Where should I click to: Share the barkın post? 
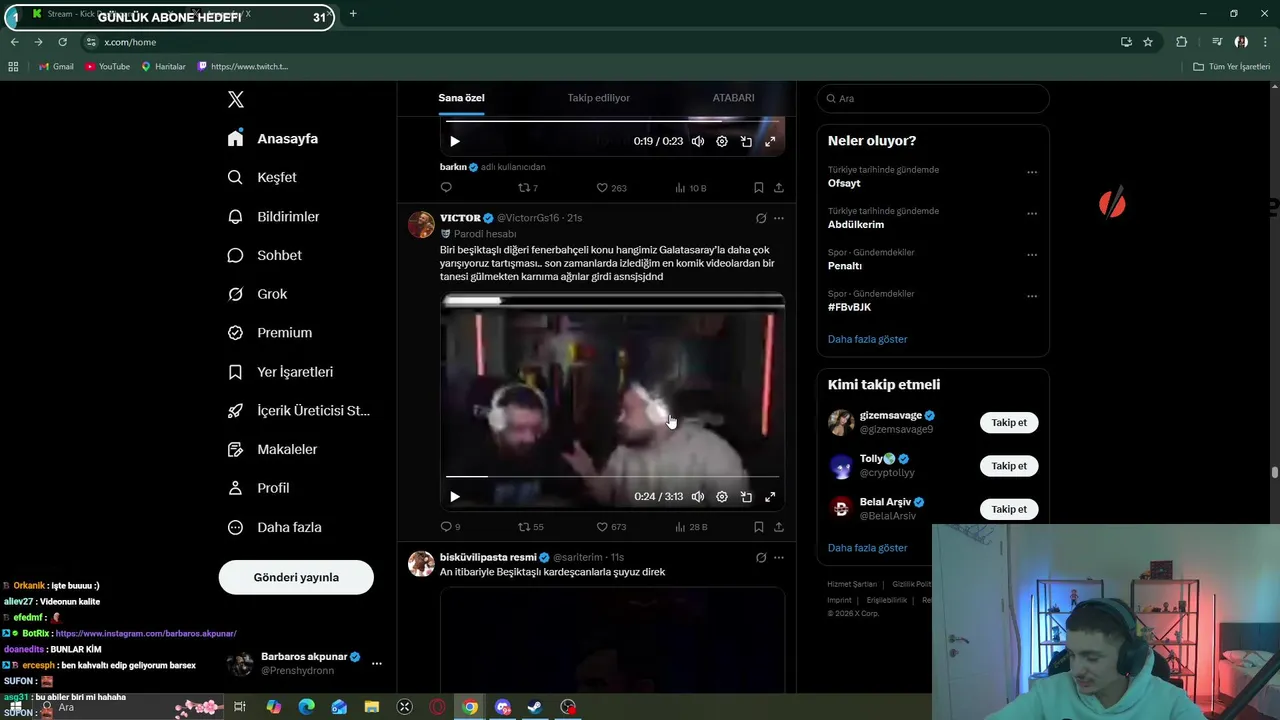click(x=779, y=187)
